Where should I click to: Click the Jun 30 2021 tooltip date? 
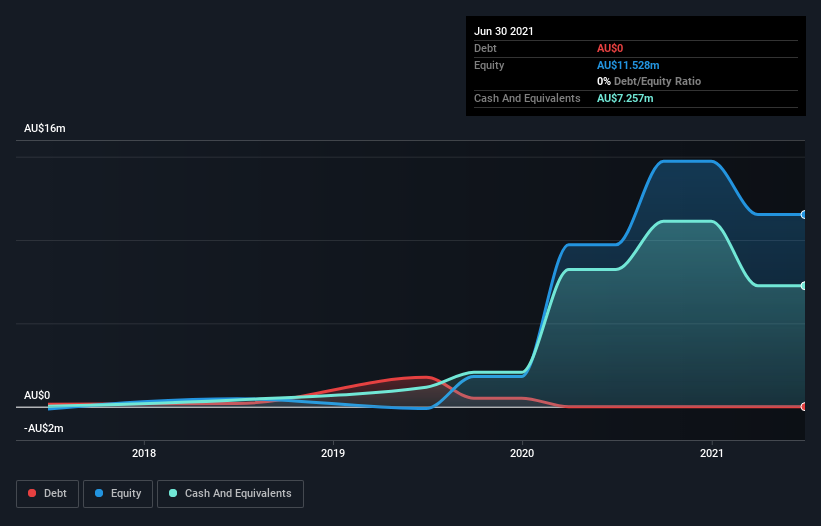tap(504, 31)
